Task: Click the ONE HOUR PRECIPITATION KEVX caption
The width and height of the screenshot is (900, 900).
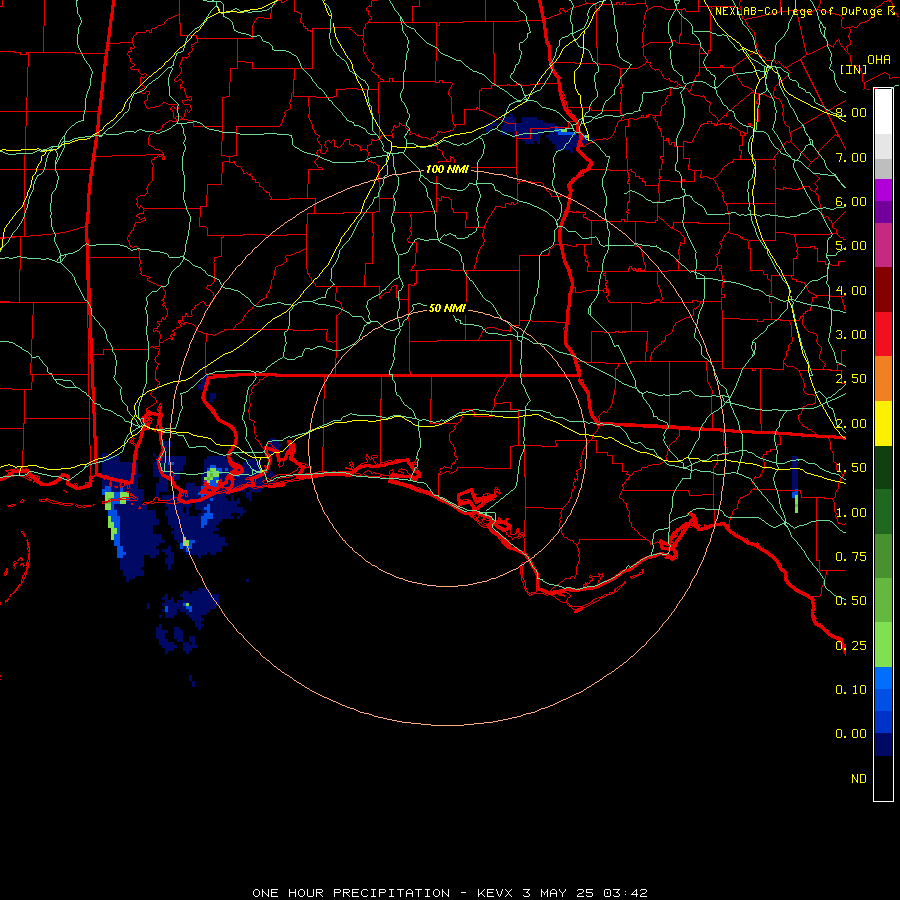Action: 450,893
